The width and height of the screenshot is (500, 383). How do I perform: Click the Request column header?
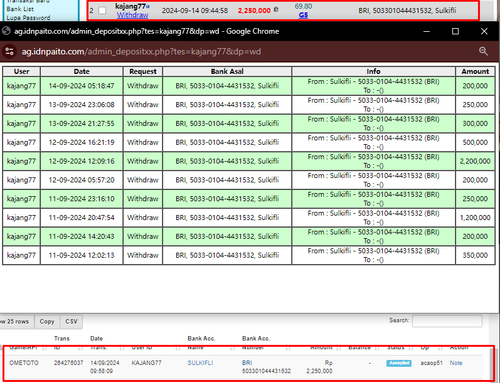click(143, 71)
